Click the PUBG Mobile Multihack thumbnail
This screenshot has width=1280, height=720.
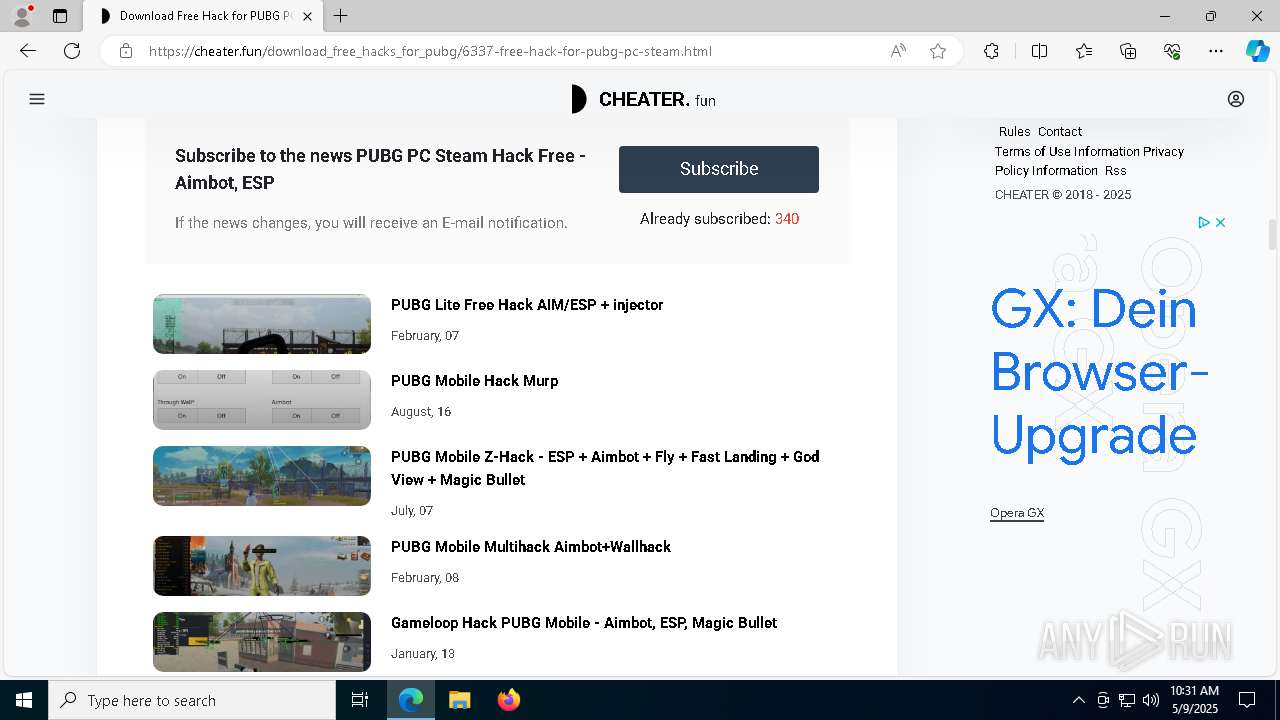[x=262, y=566]
